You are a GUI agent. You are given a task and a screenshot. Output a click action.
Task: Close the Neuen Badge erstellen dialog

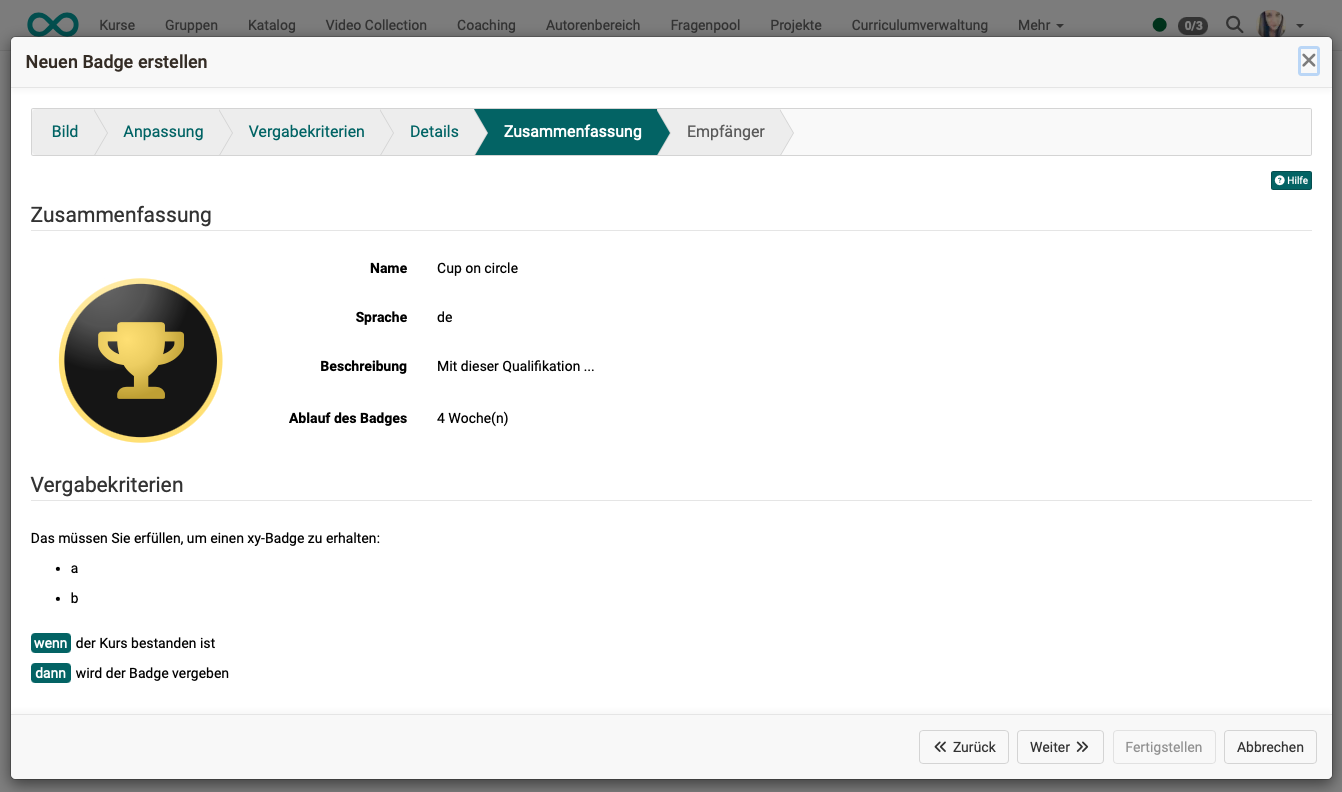tap(1308, 61)
